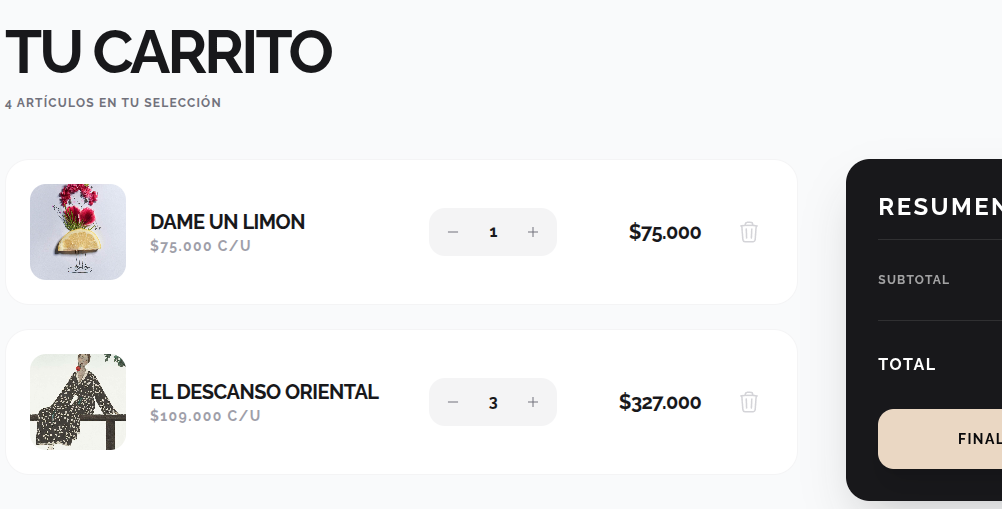Select the quantity value 3 for El Descanso Oriental
This screenshot has height=509, width=1002.
[493, 403]
